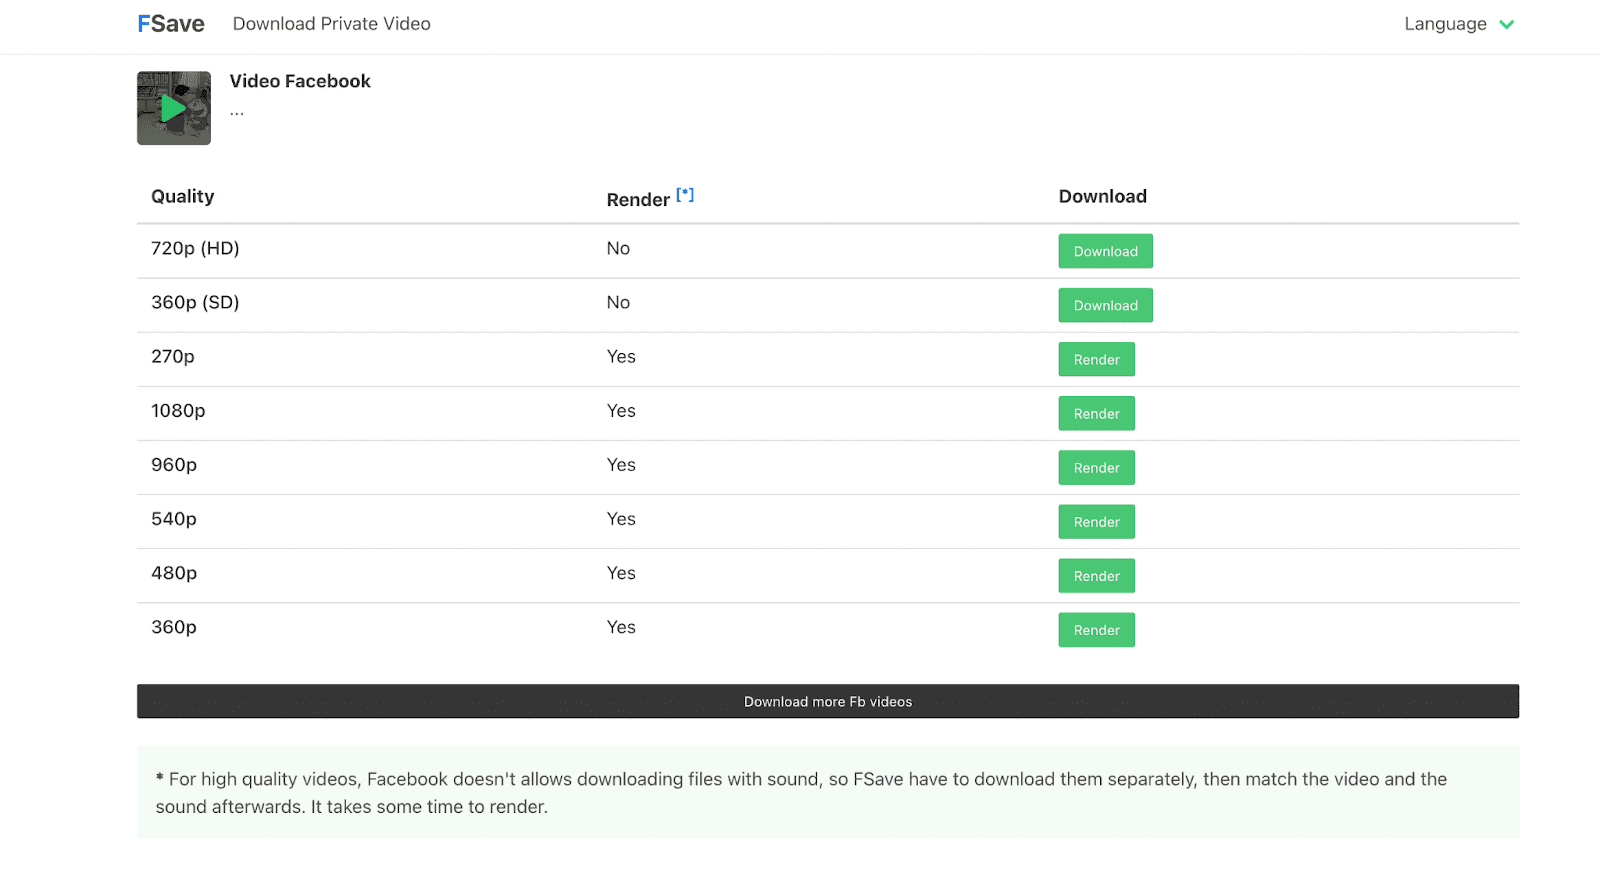
Task: Click the Download more Fb videos bar
Action: pyautogui.click(x=827, y=701)
